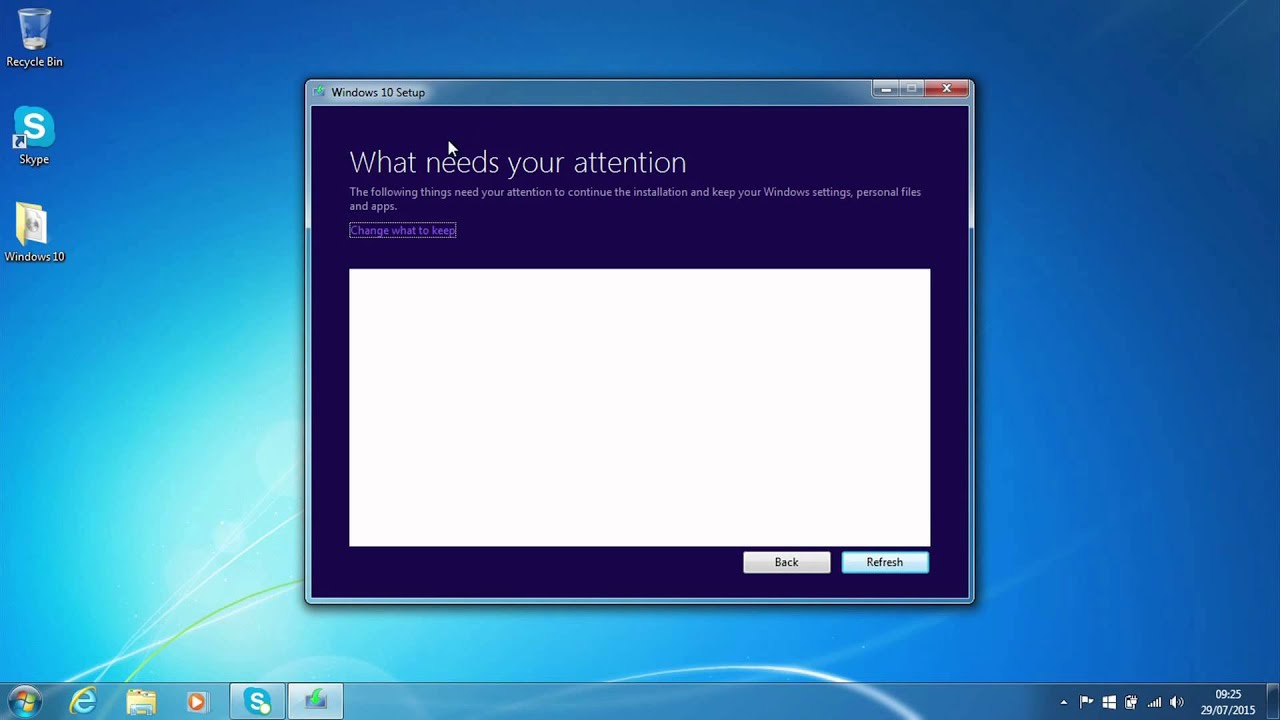Image resolution: width=1280 pixels, height=720 pixels.
Task: Show hidden system tray icons arrow
Action: (x=1063, y=703)
